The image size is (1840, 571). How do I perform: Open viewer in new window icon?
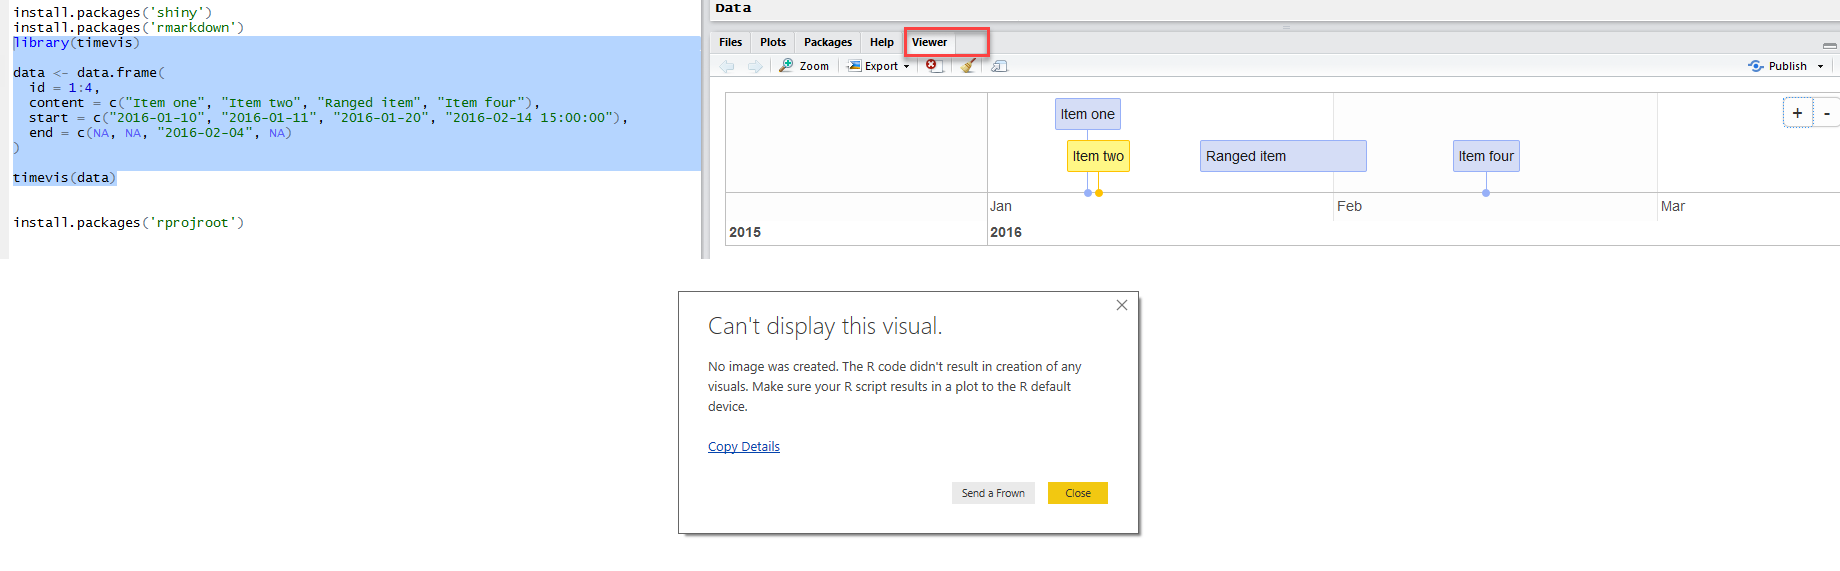tap(999, 66)
